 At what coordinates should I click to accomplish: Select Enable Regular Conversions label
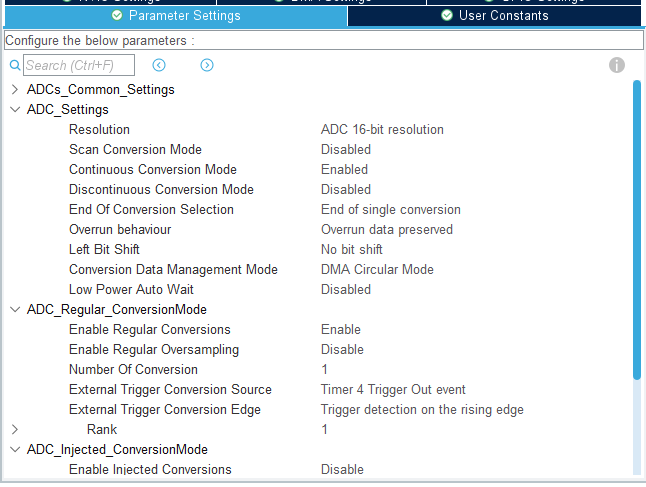pos(150,330)
